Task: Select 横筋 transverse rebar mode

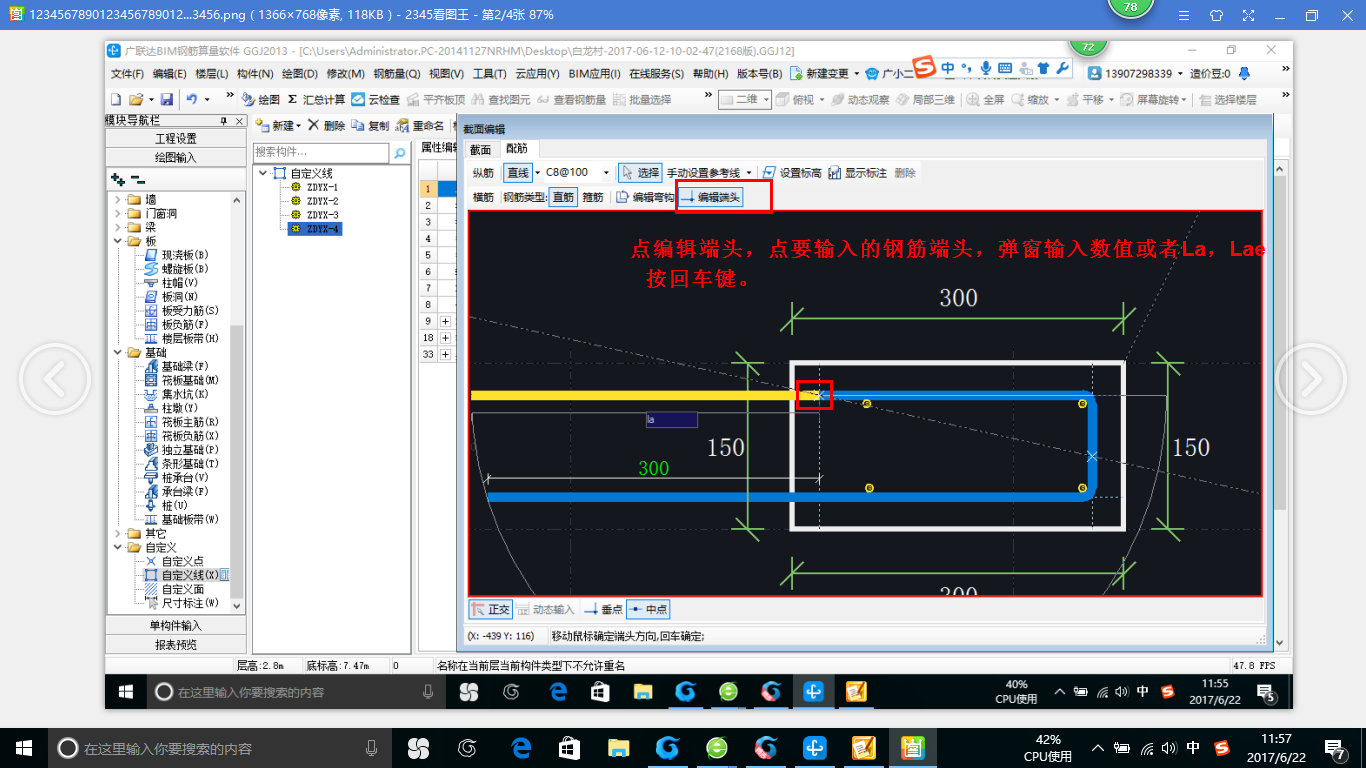Action: click(x=483, y=197)
